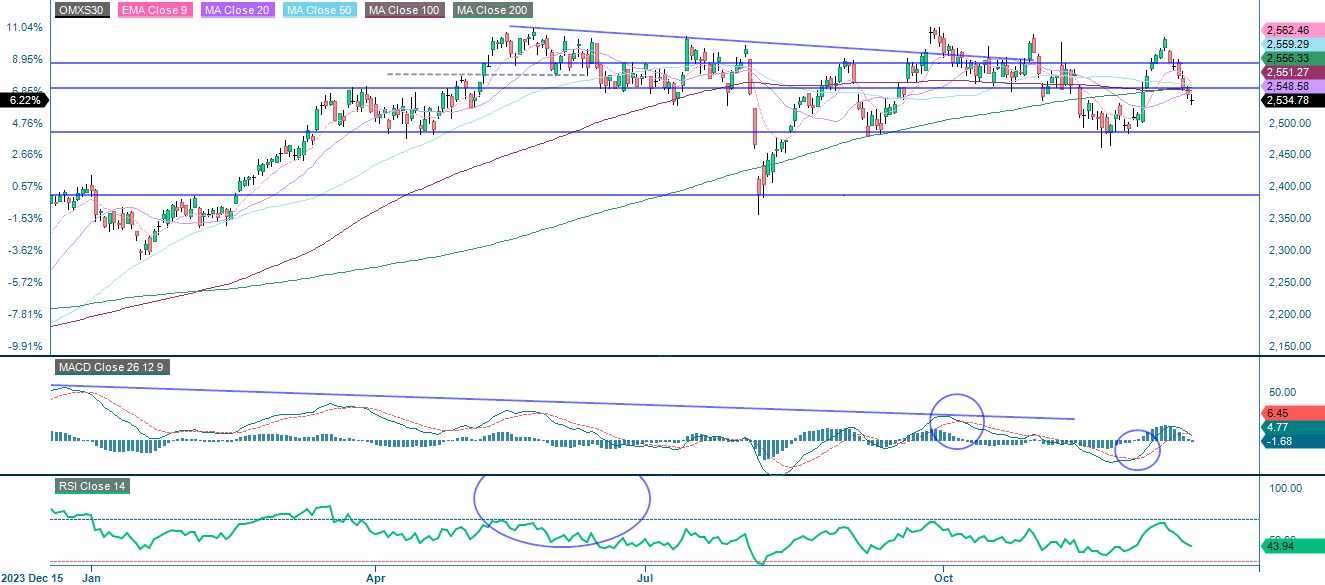Image resolution: width=1325 pixels, height=585 pixels.
Task: Hide the EMA Close 9 line
Action: tap(154, 12)
